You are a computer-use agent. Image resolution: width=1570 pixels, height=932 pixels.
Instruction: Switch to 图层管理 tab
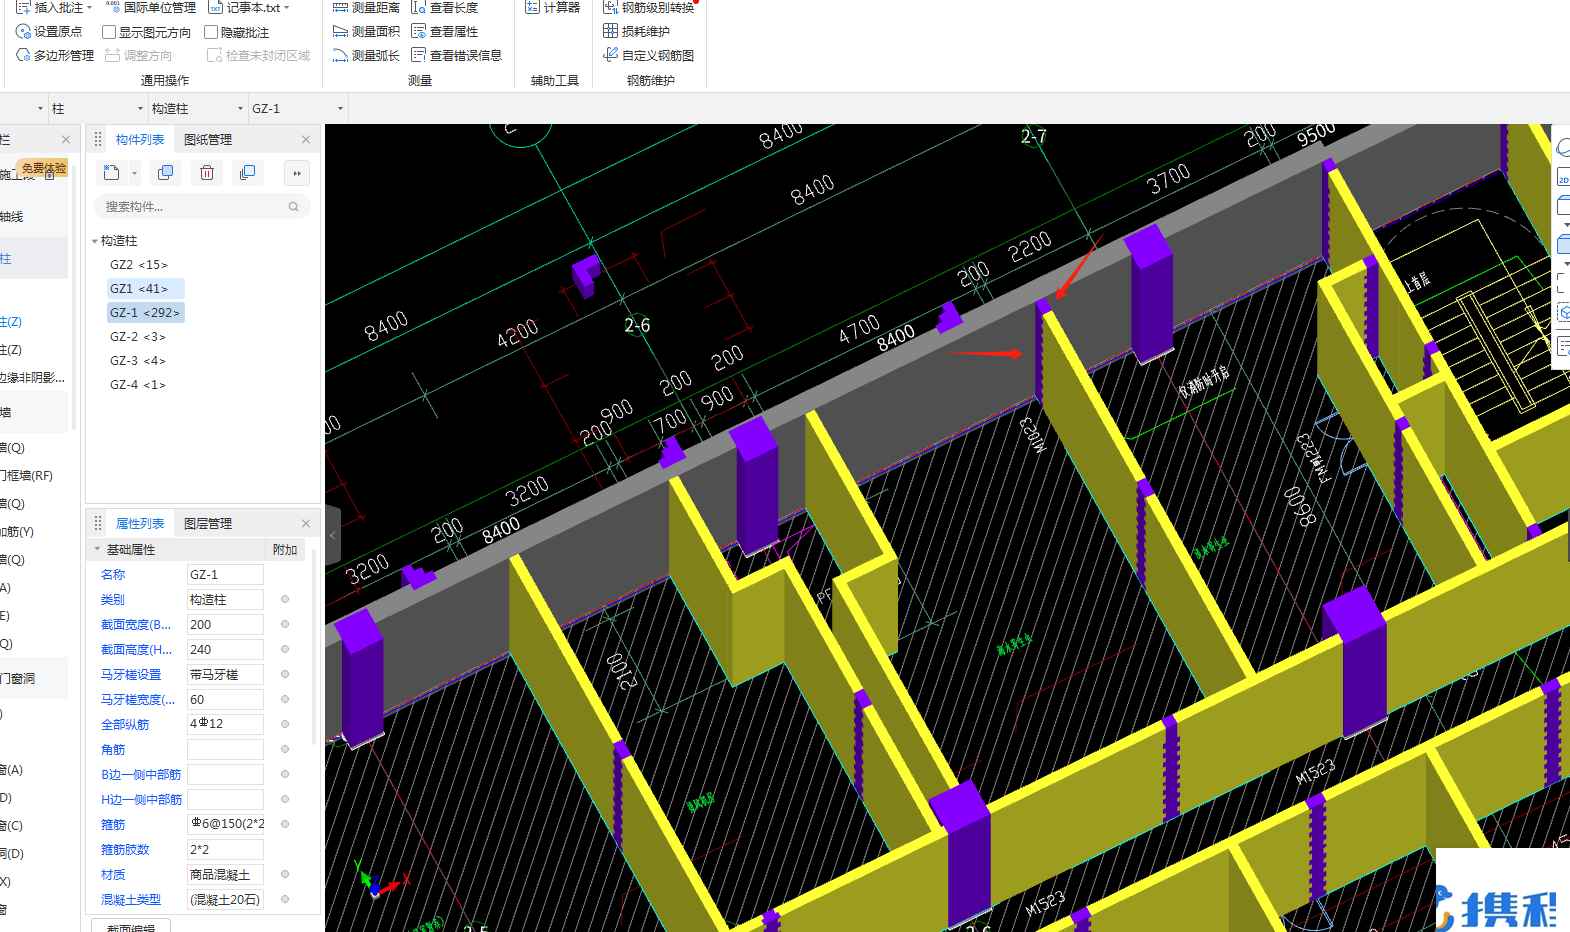pos(208,524)
